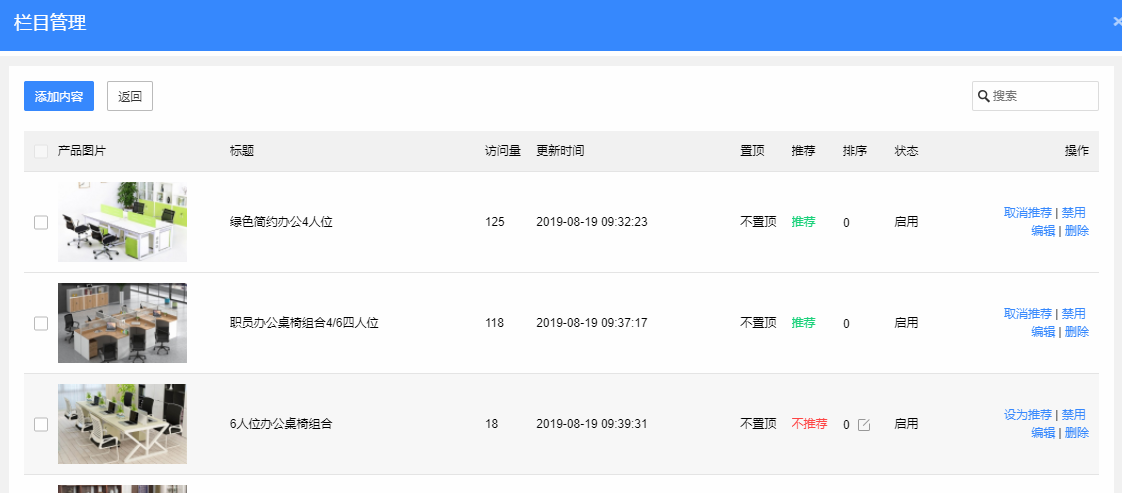Click the 状态 column header
Screen dimensions: 1122x493
[x=907, y=151]
